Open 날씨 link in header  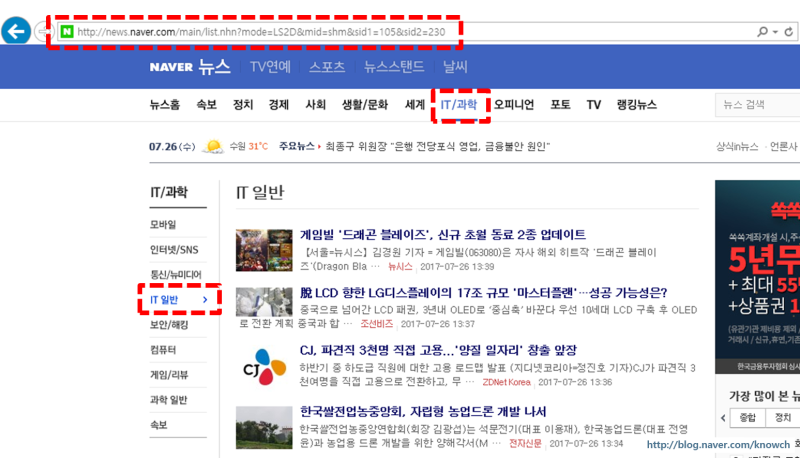click(x=455, y=67)
